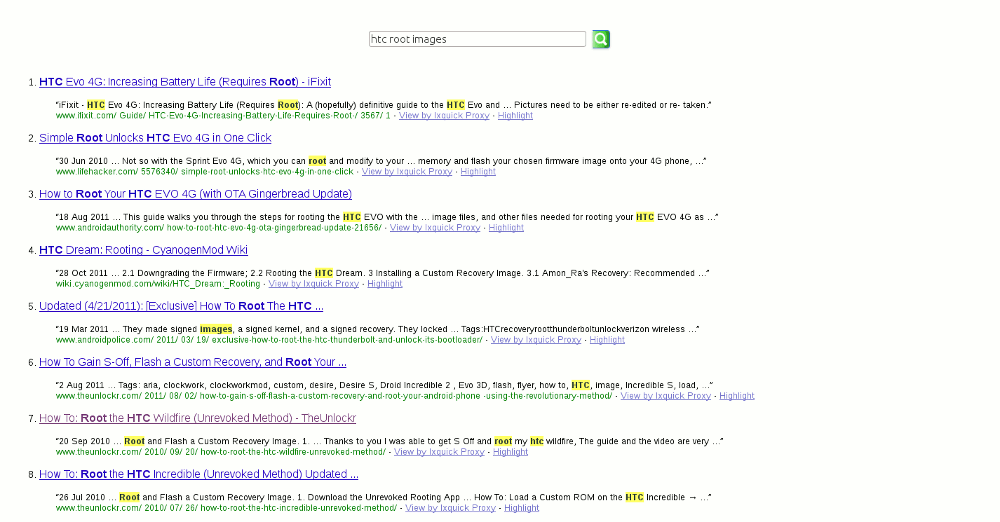Click the snippet text starting '26 Jul 2010'
1000x522 pixels.
(x=383, y=498)
